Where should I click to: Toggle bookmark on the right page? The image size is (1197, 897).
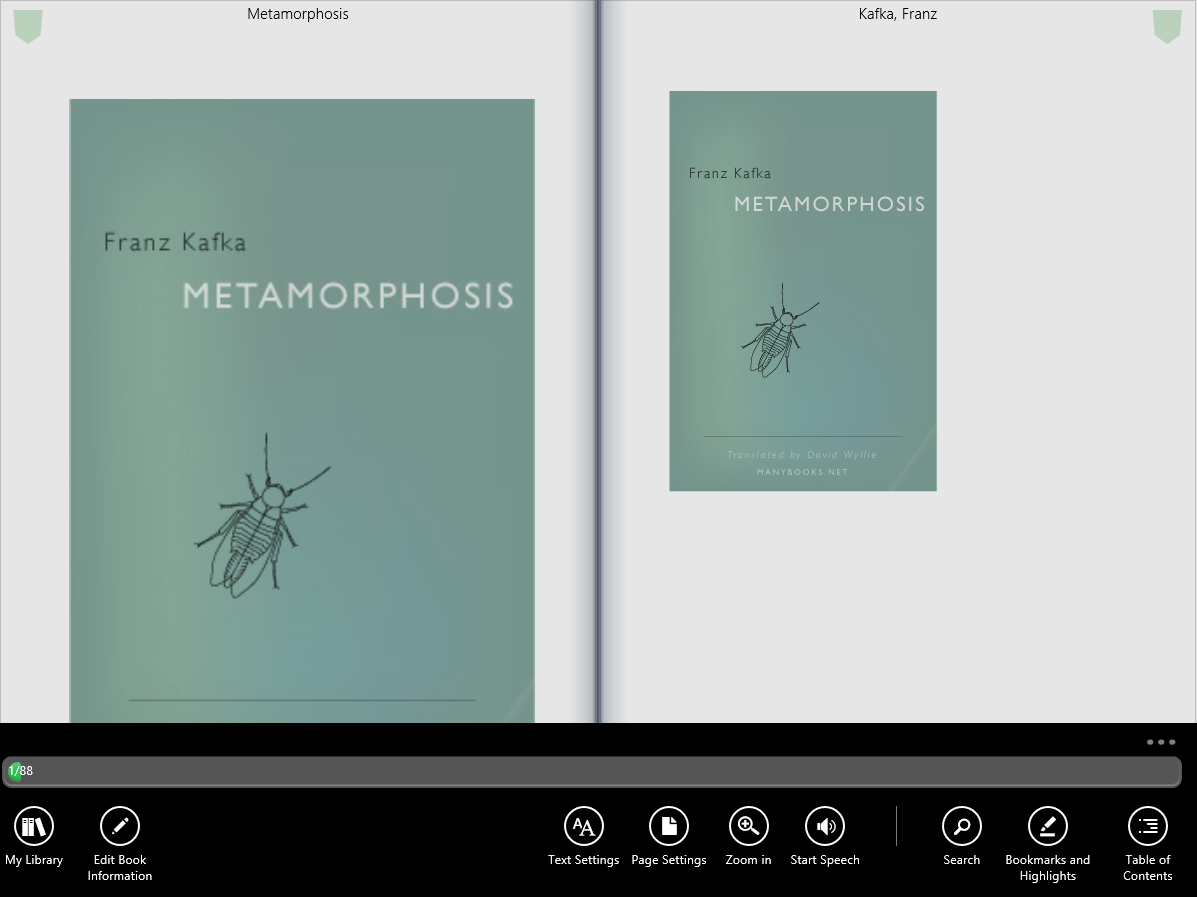pos(1167,26)
